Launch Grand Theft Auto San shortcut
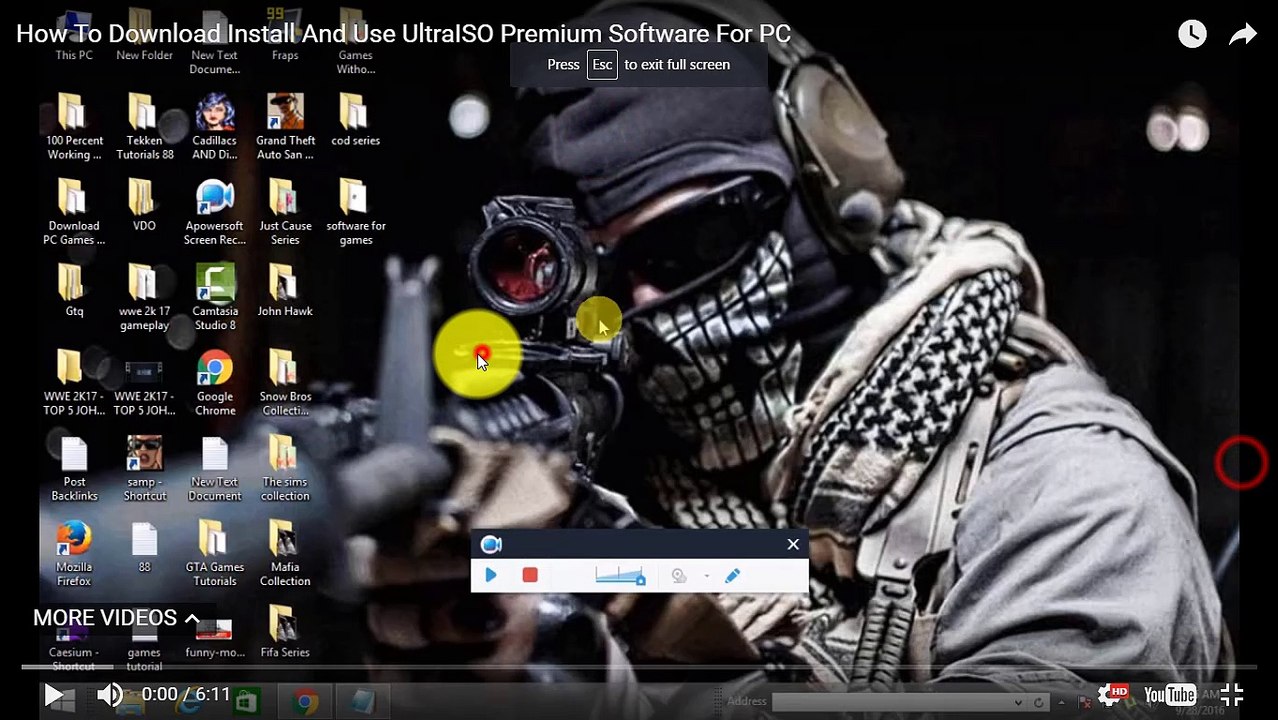Screen dimensions: 1278x720 coord(285,127)
